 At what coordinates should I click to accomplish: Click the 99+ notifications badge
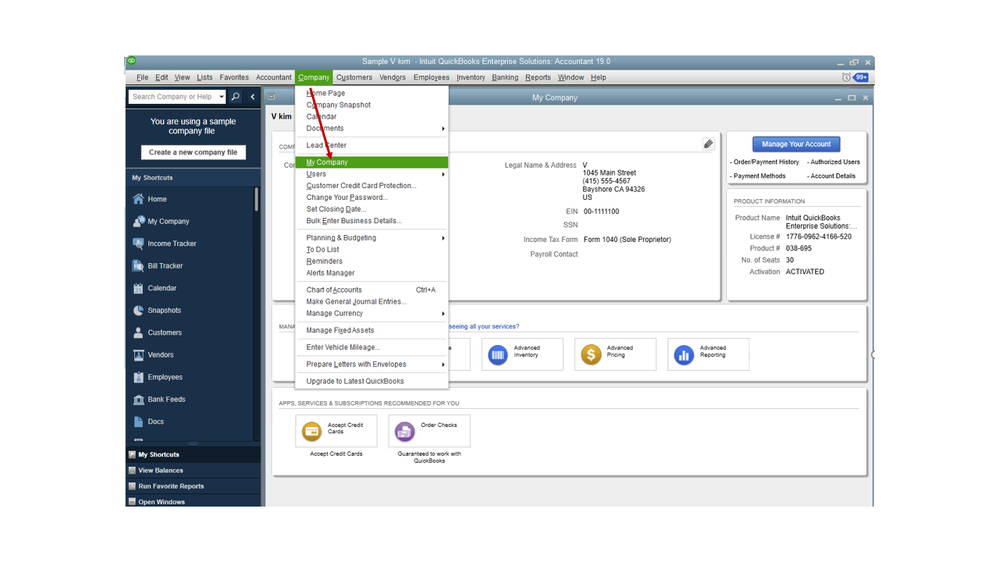pyautogui.click(x=861, y=77)
